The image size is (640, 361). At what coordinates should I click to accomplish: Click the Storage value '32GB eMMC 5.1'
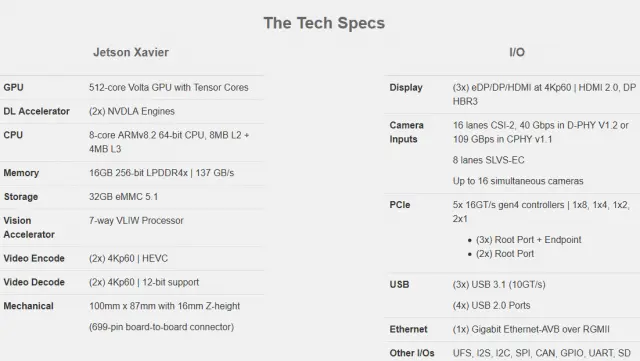tap(123, 196)
